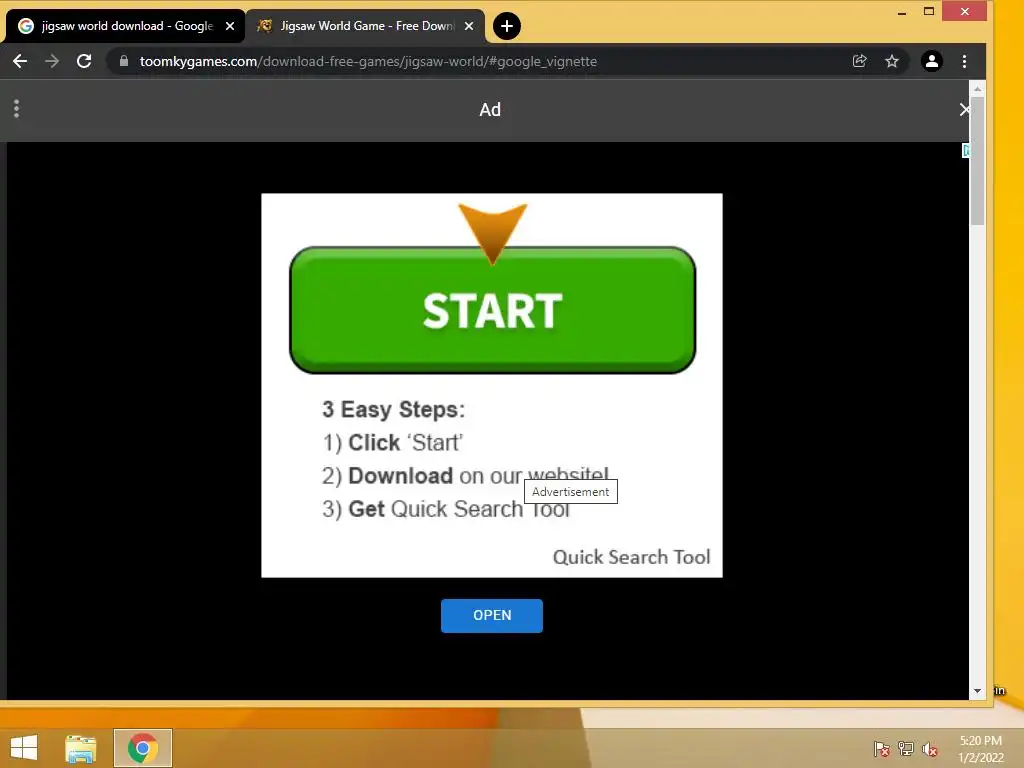Reload the current page
The width and height of the screenshot is (1024, 768).
pyautogui.click(x=84, y=61)
